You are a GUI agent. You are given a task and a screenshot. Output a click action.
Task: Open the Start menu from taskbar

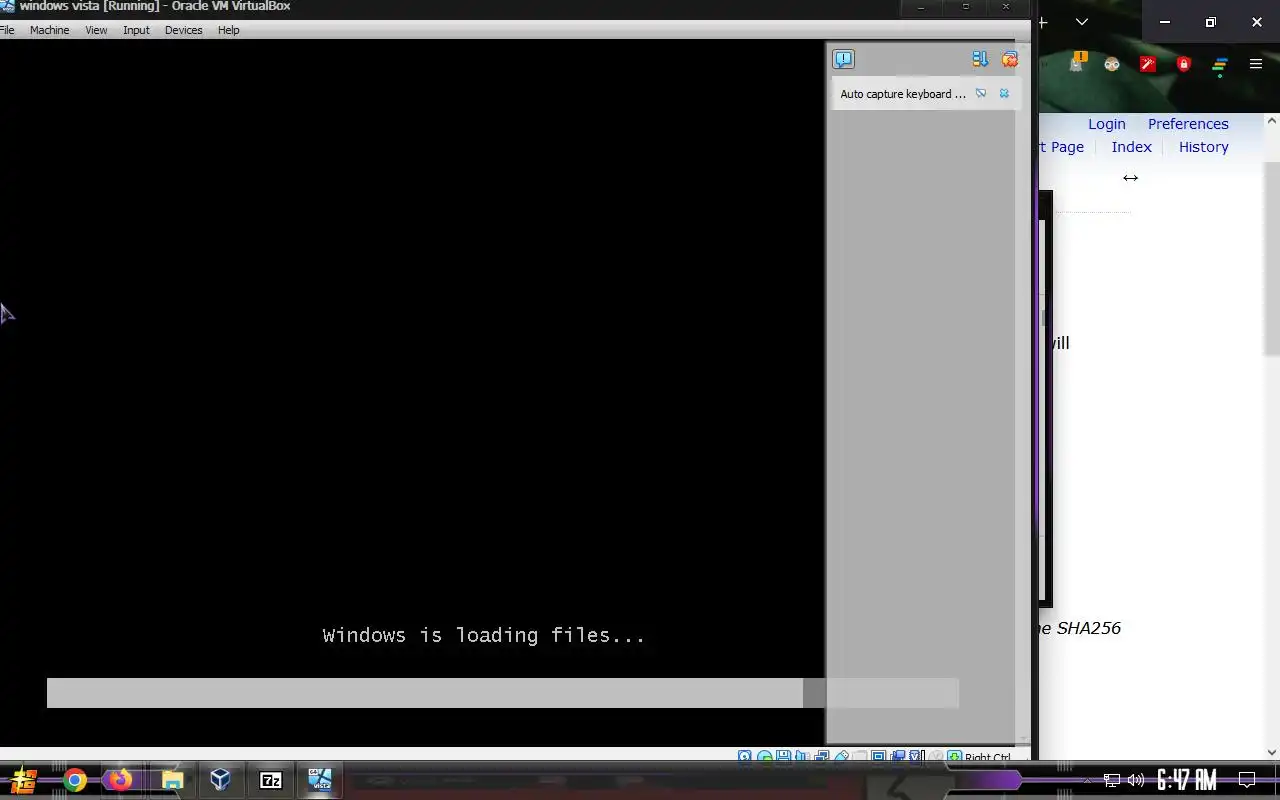click(x=24, y=780)
